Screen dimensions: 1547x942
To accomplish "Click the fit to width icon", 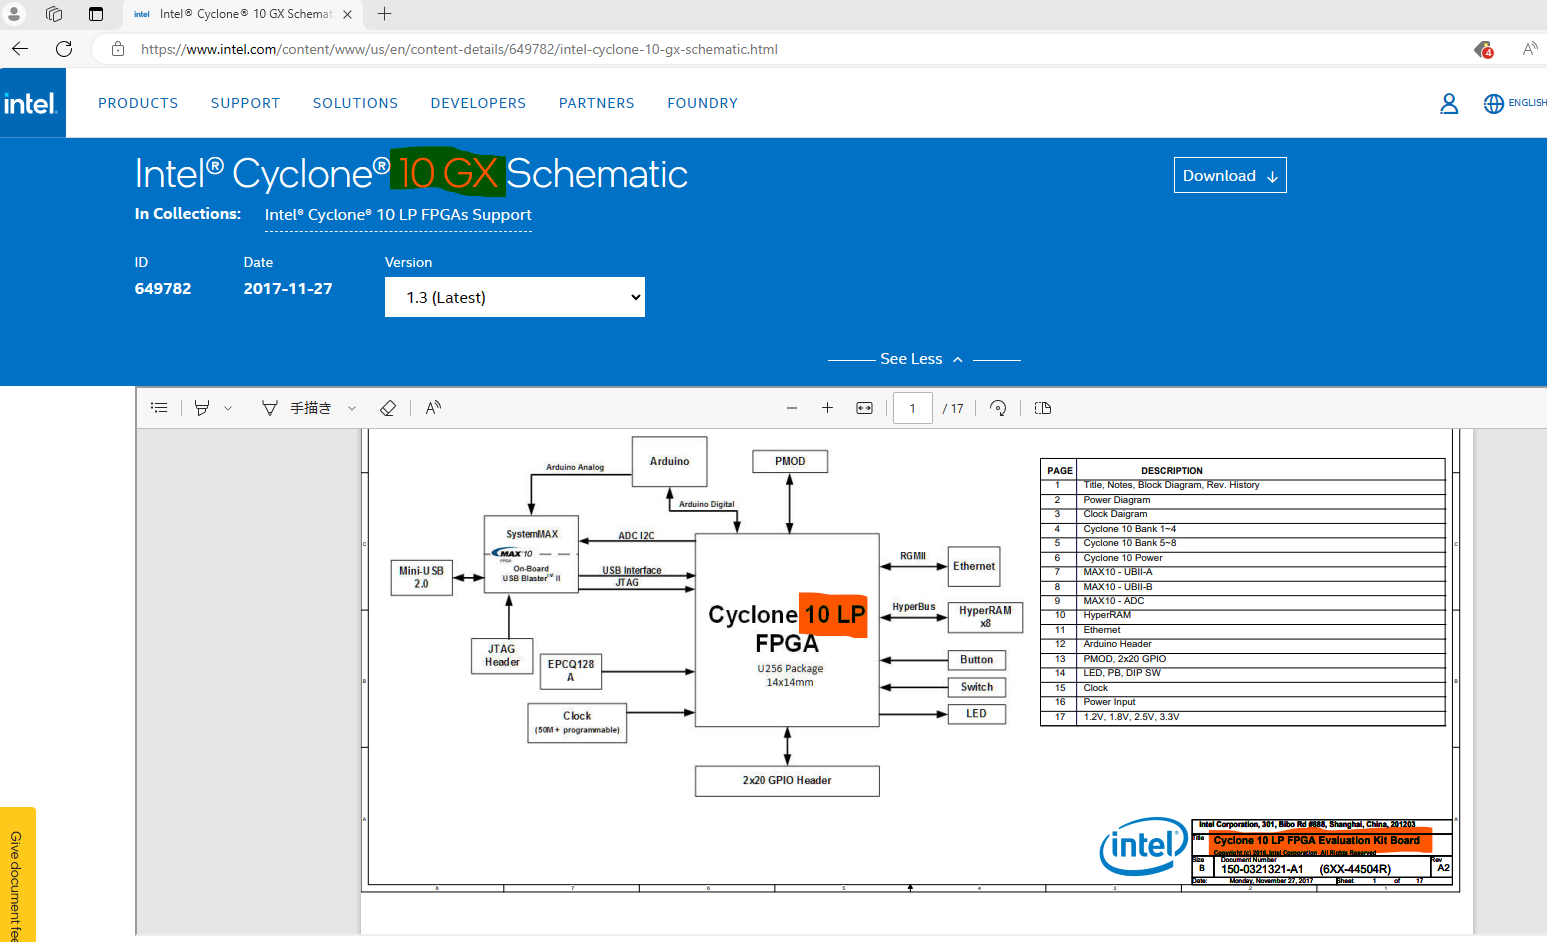I will pyautogui.click(x=864, y=408).
